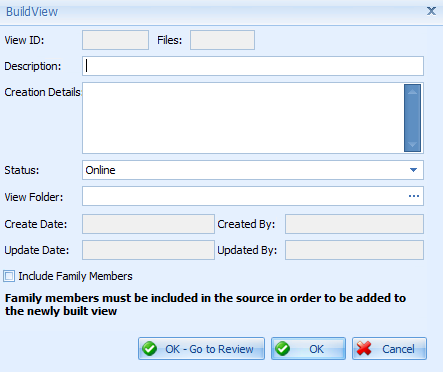Click the family members warning note
The height and width of the screenshot is (372, 443).
tap(205, 304)
